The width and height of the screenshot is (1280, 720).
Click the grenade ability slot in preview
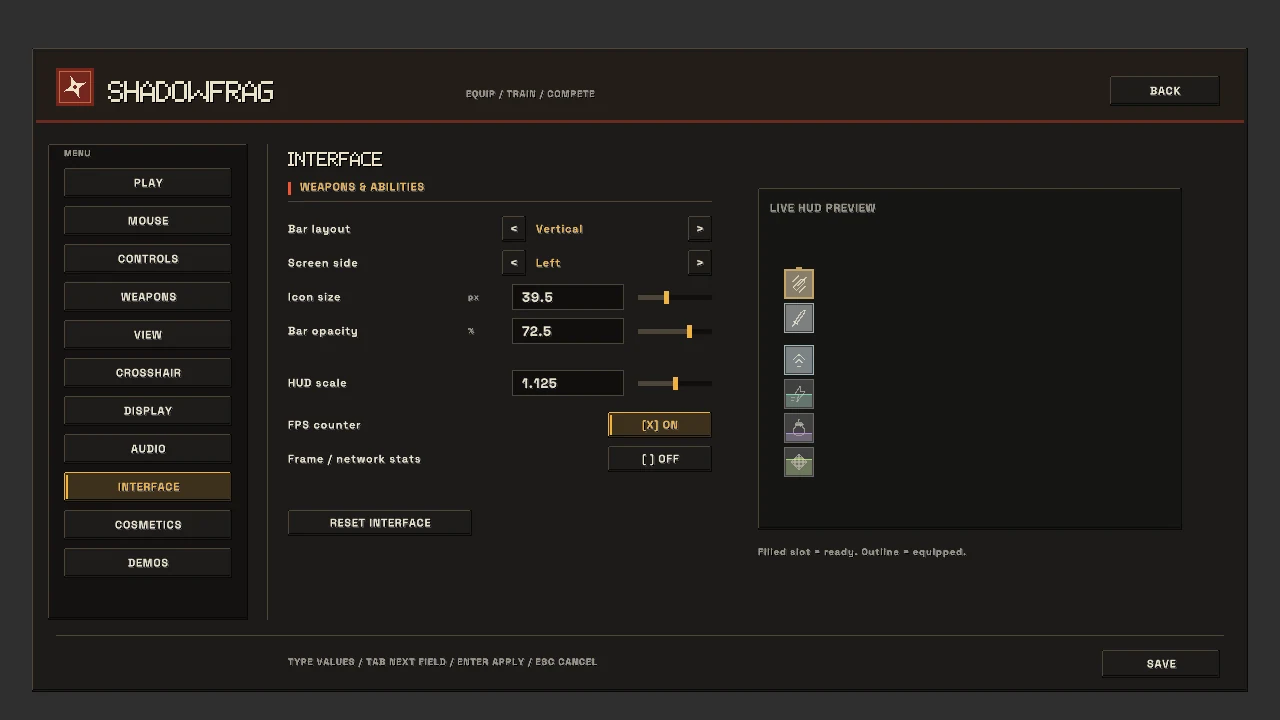pos(799,428)
